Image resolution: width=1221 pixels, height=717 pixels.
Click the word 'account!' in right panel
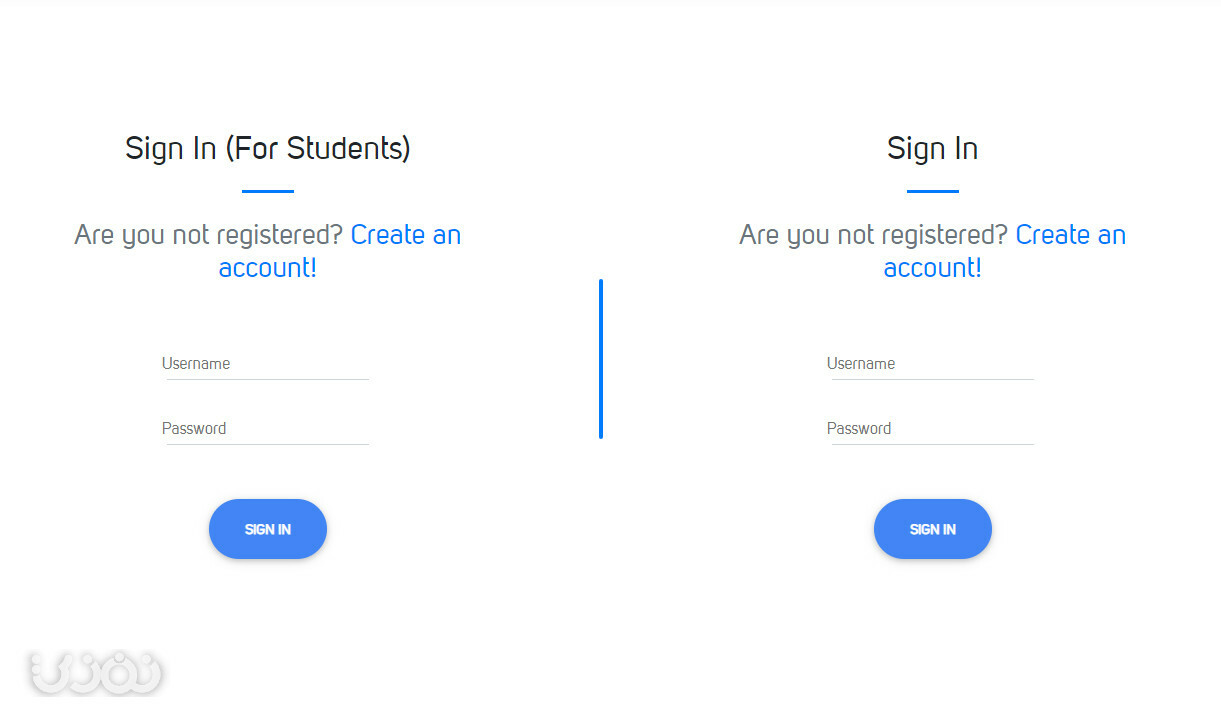coord(933,268)
